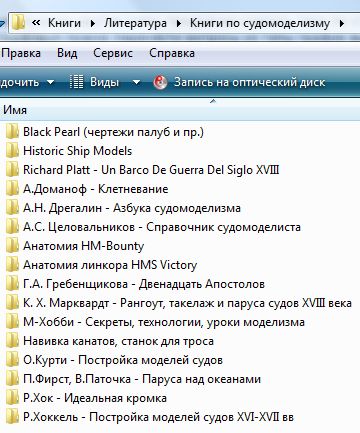Click folder icon of Richard Platt entry

(x=12, y=170)
